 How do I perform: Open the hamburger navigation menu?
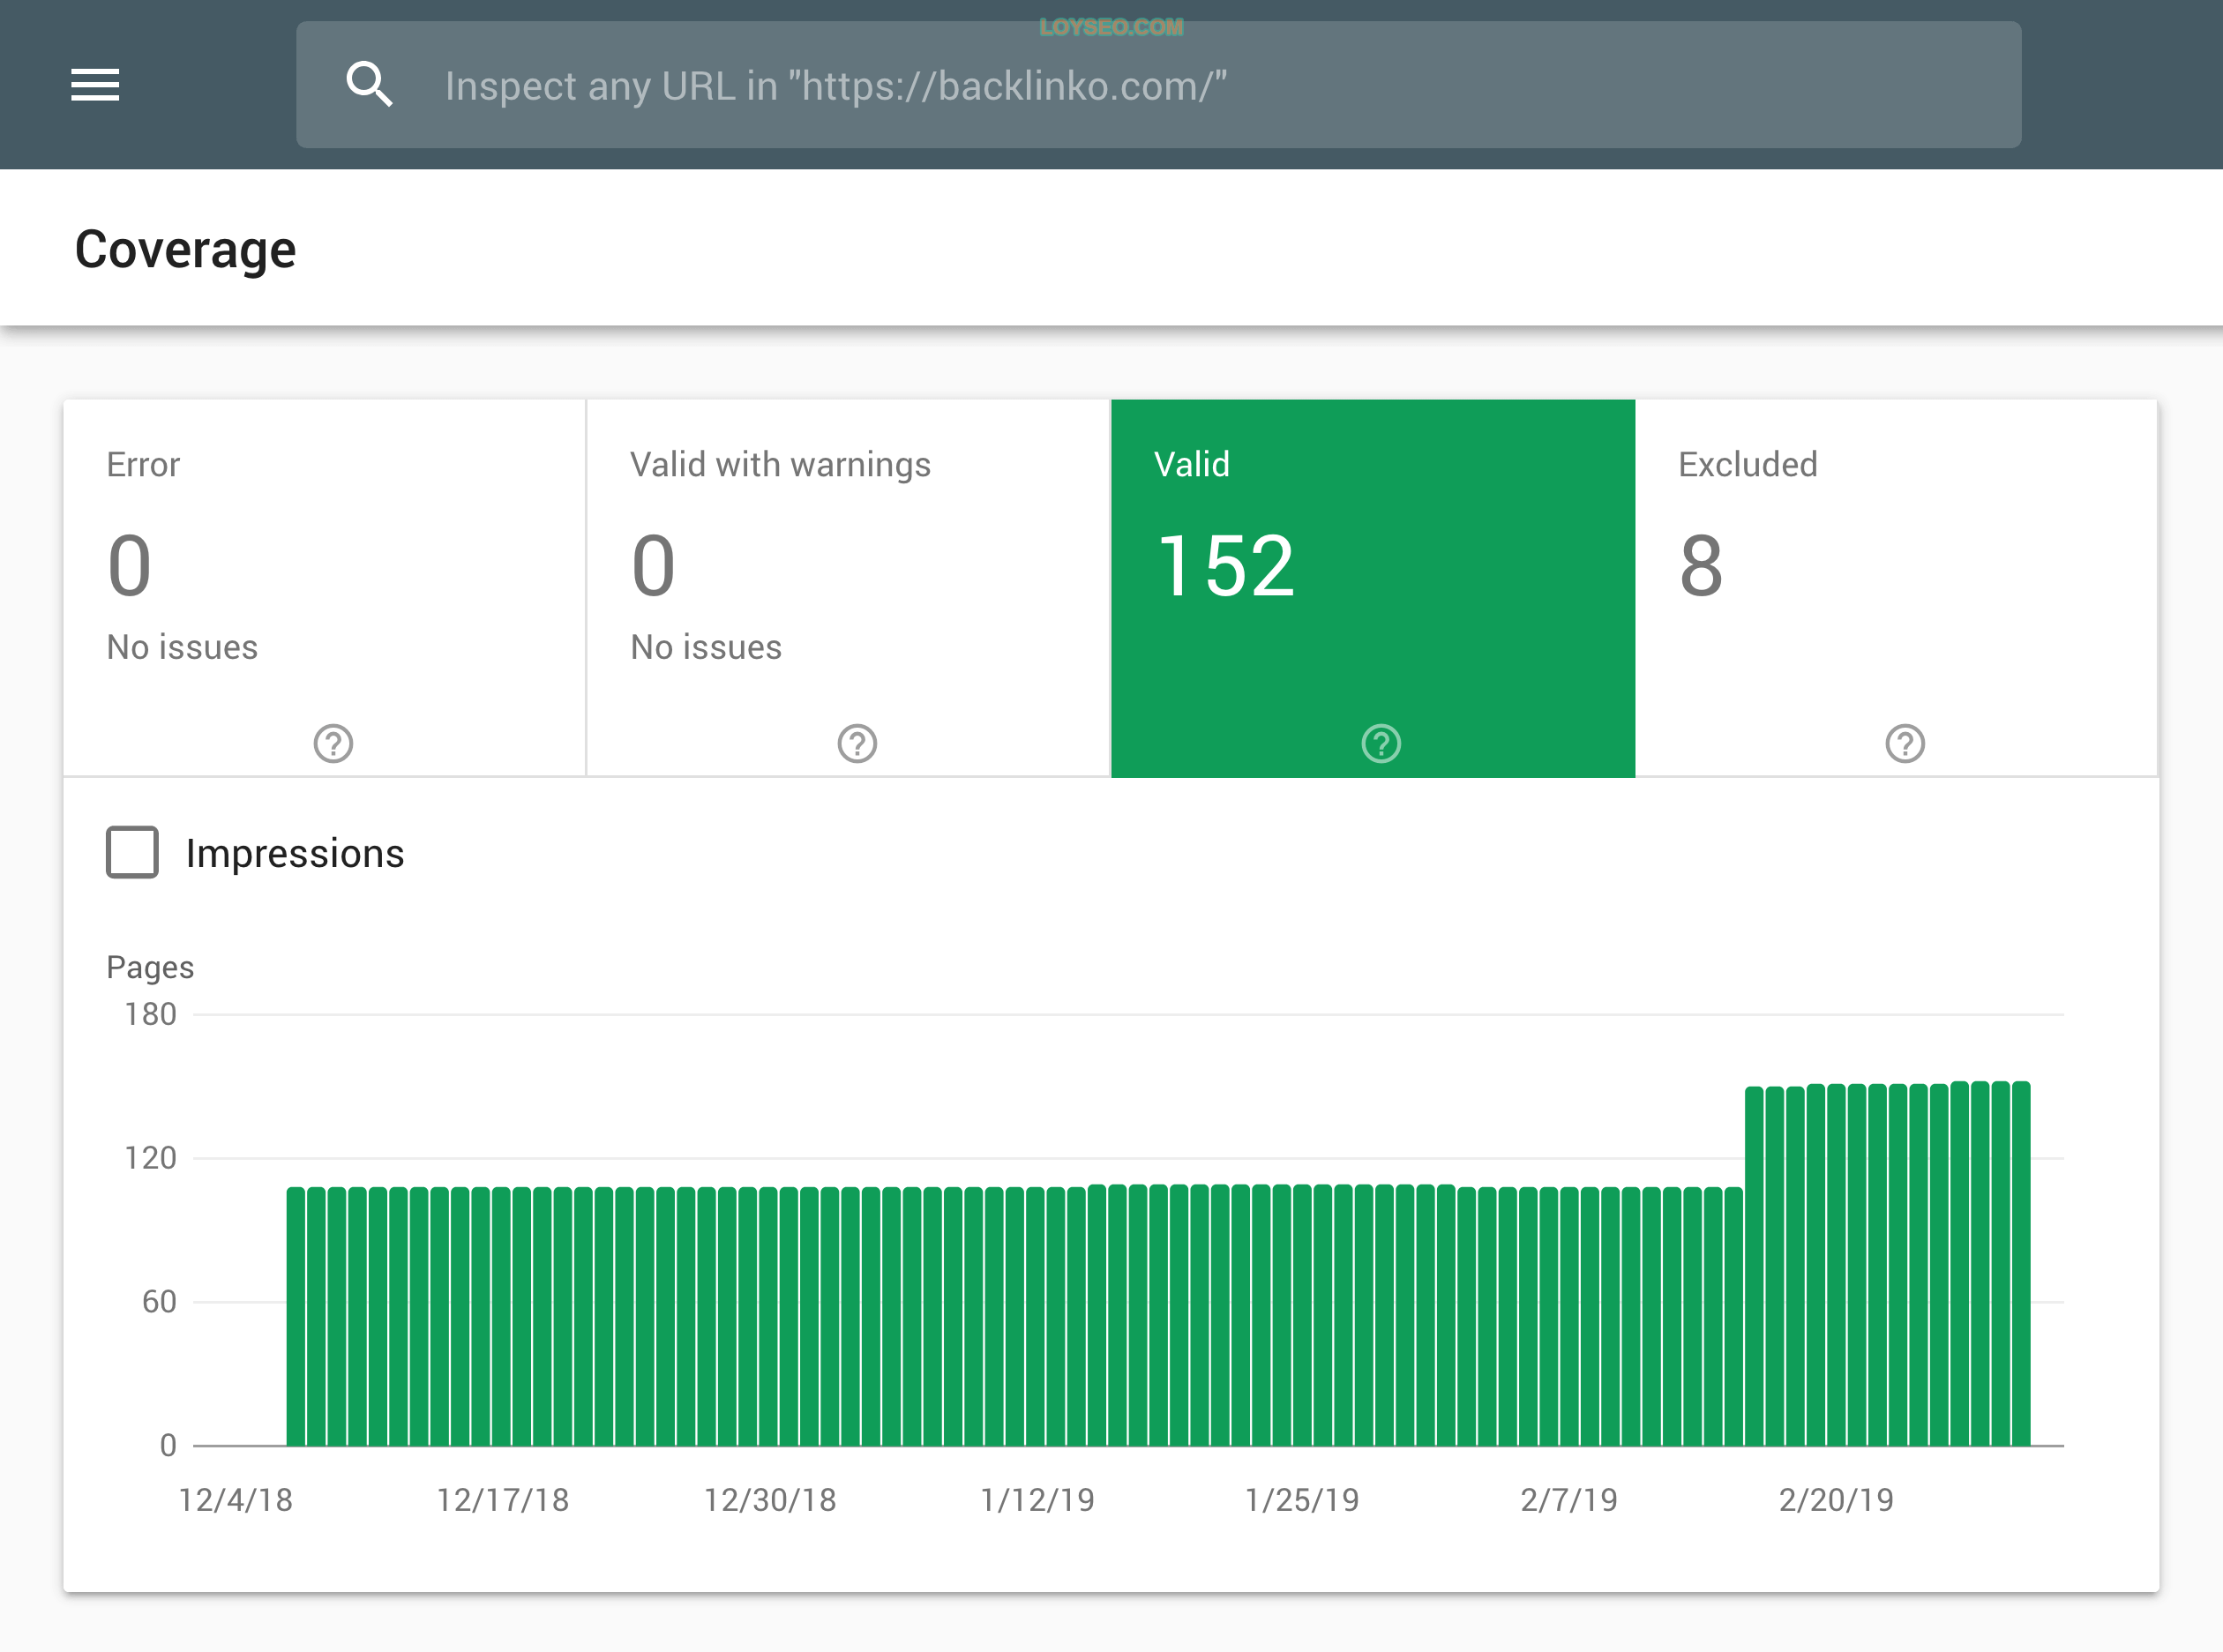click(x=95, y=85)
